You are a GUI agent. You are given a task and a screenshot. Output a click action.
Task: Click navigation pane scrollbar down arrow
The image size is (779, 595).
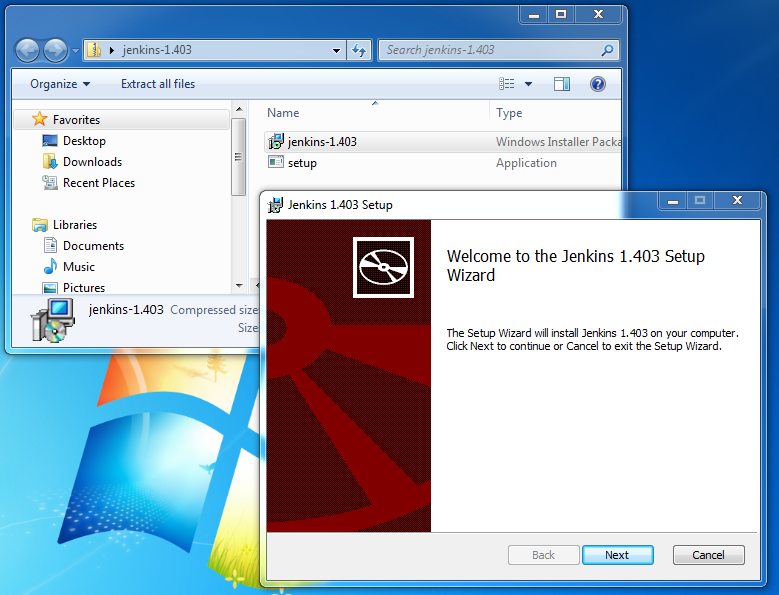tap(239, 286)
